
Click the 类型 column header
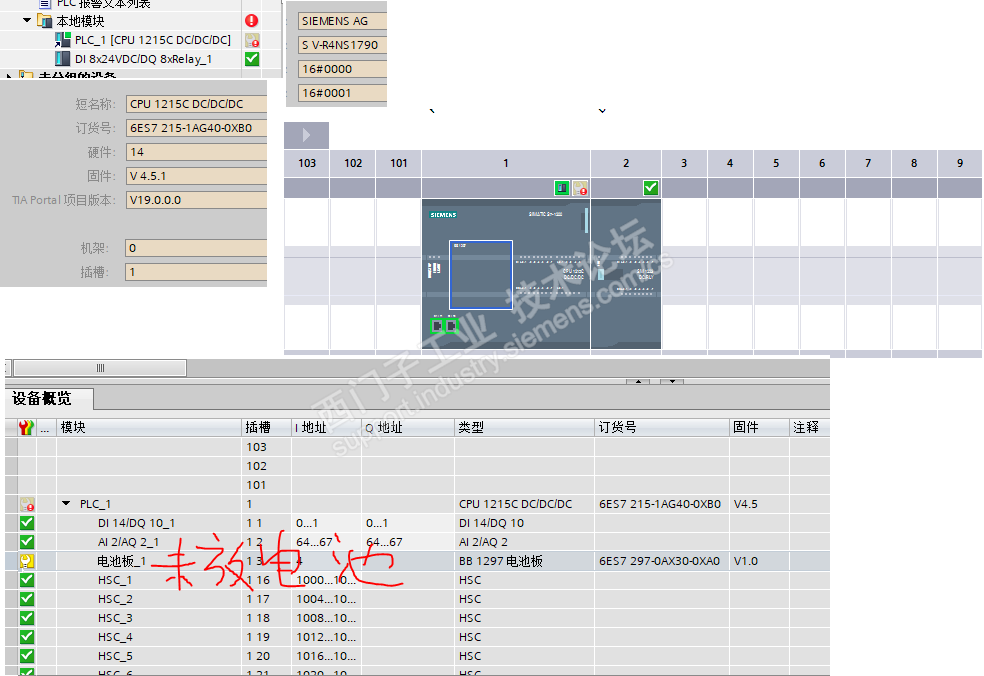tap(524, 427)
